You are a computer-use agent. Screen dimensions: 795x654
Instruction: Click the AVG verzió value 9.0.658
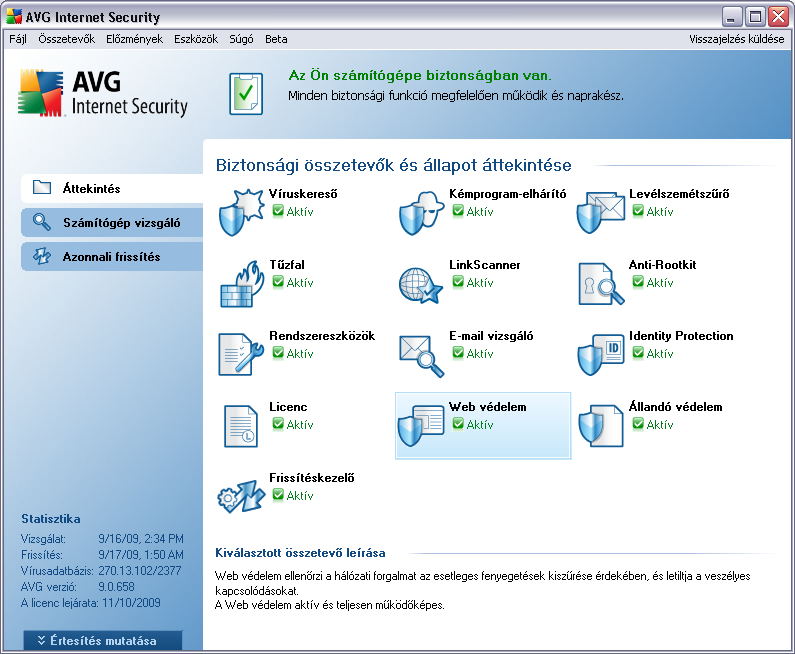[x=116, y=587]
